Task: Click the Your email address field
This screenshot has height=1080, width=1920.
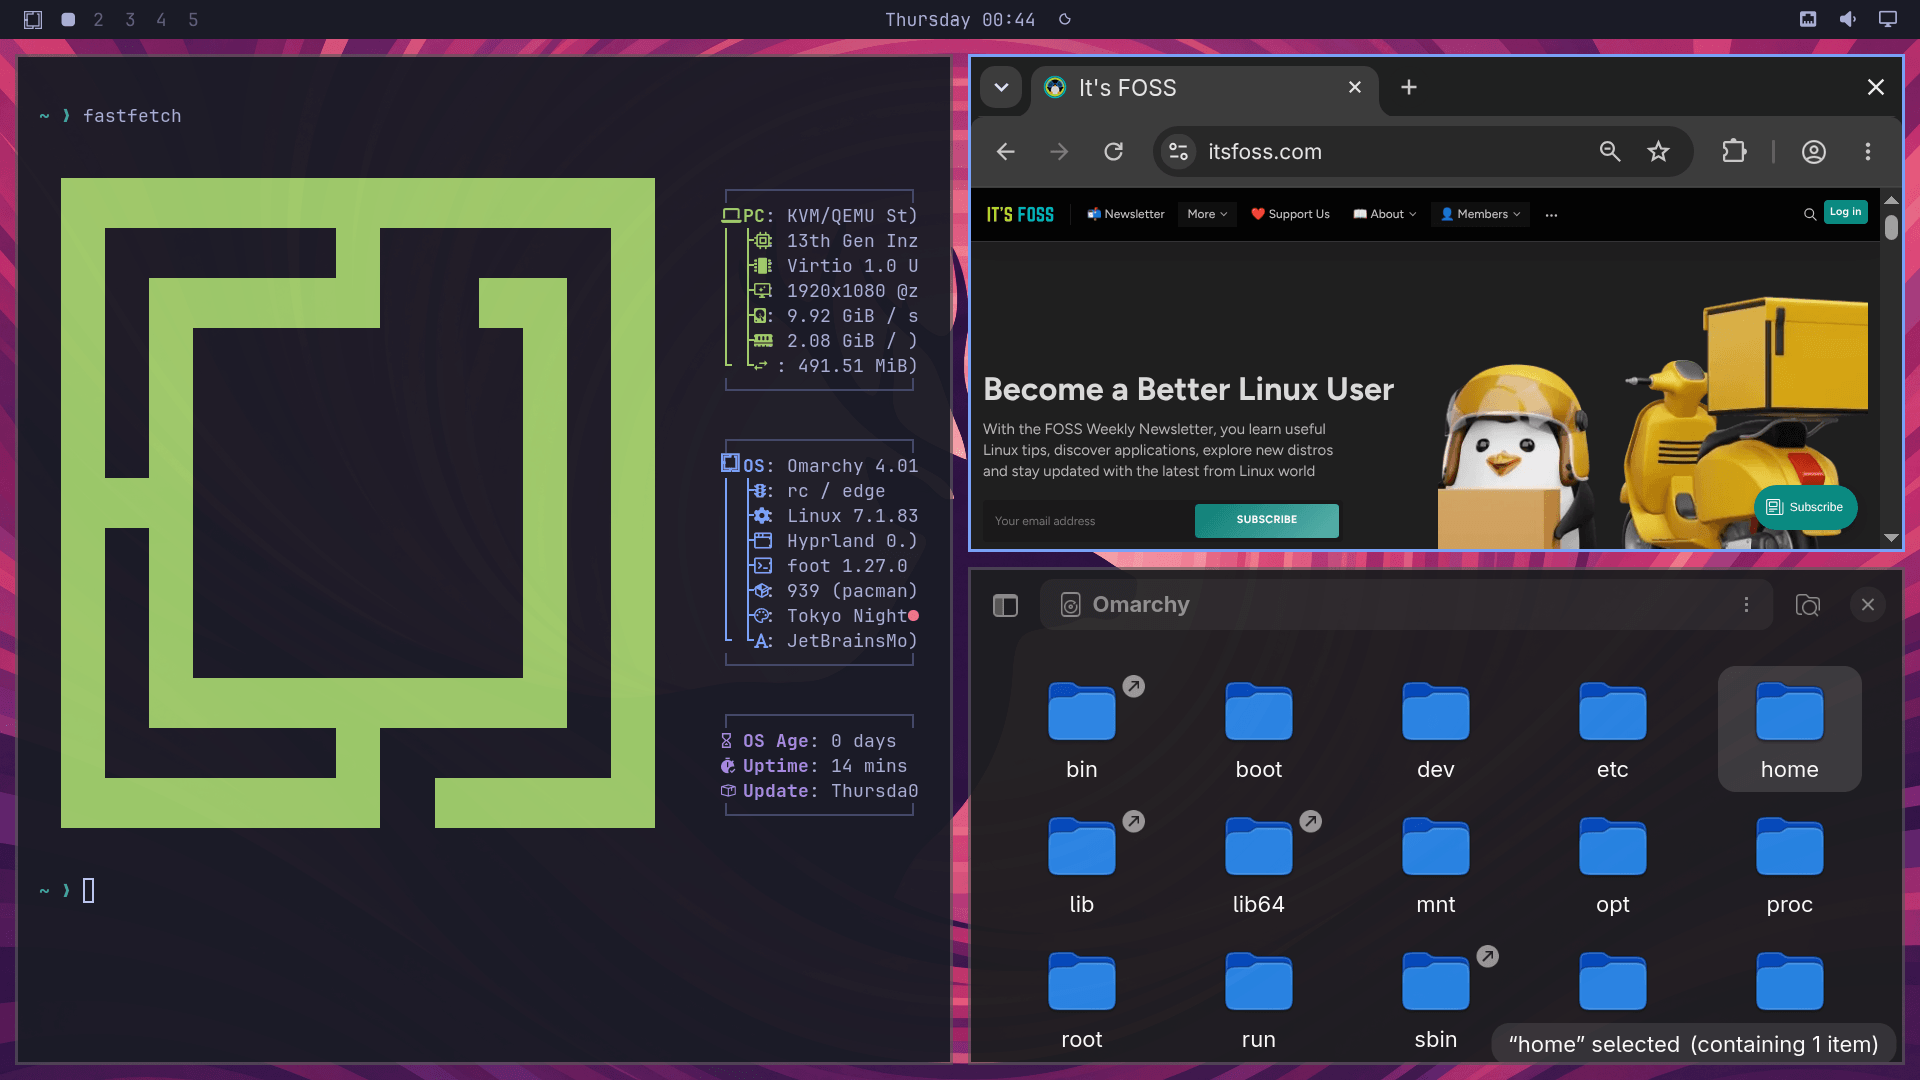Action: point(1089,521)
